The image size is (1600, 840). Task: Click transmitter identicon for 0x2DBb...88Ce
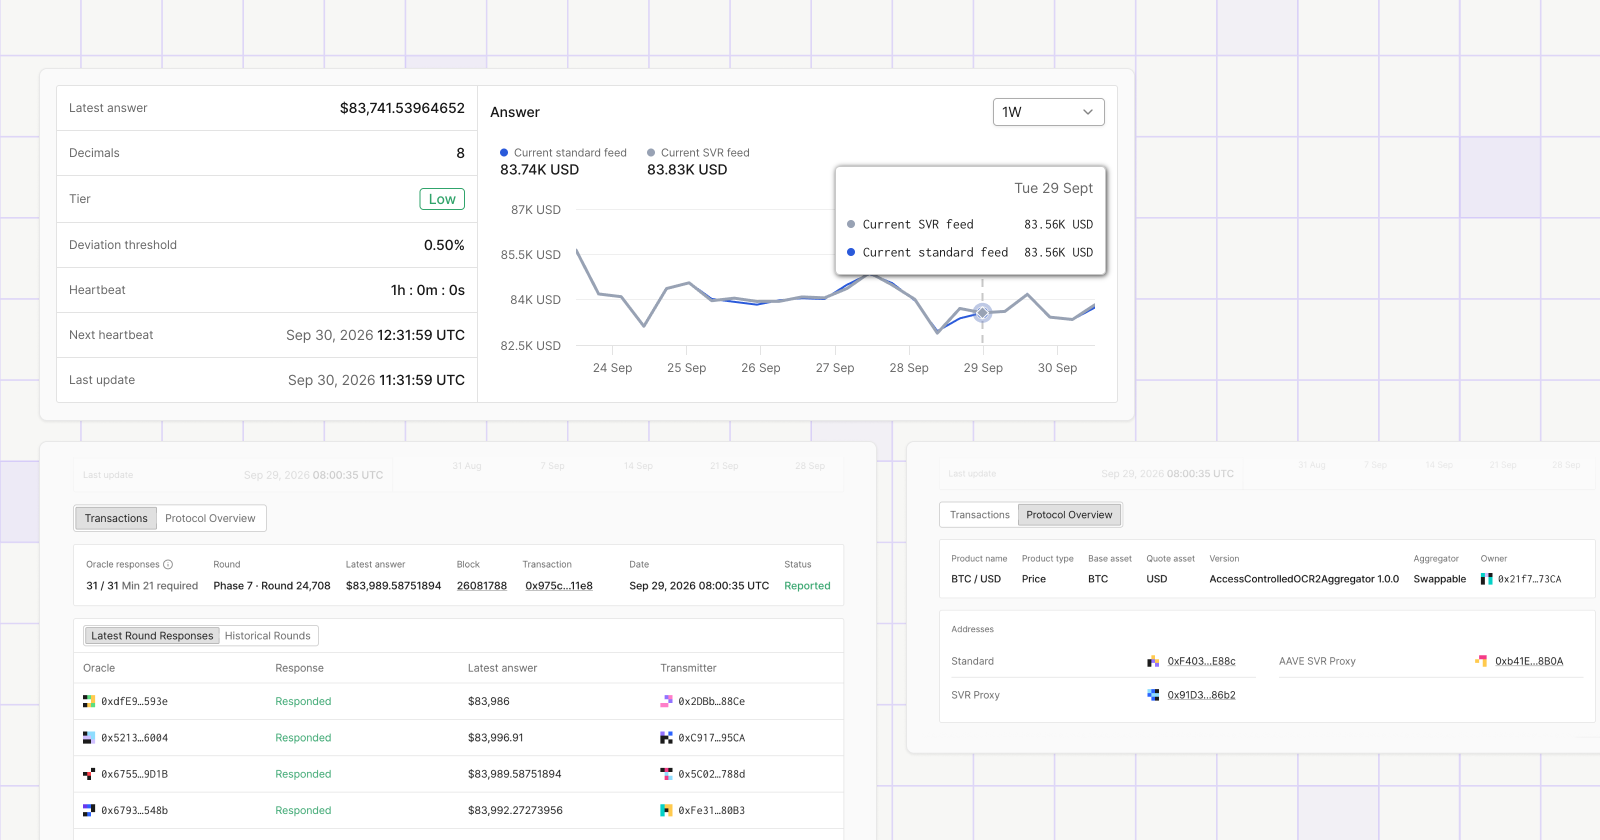pyautogui.click(x=666, y=702)
